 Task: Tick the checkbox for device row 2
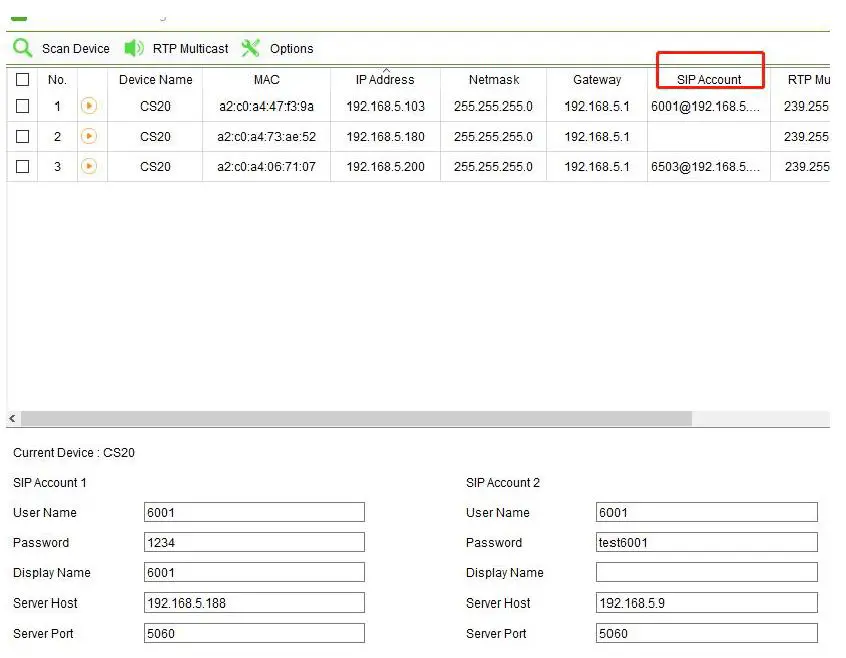23,137
